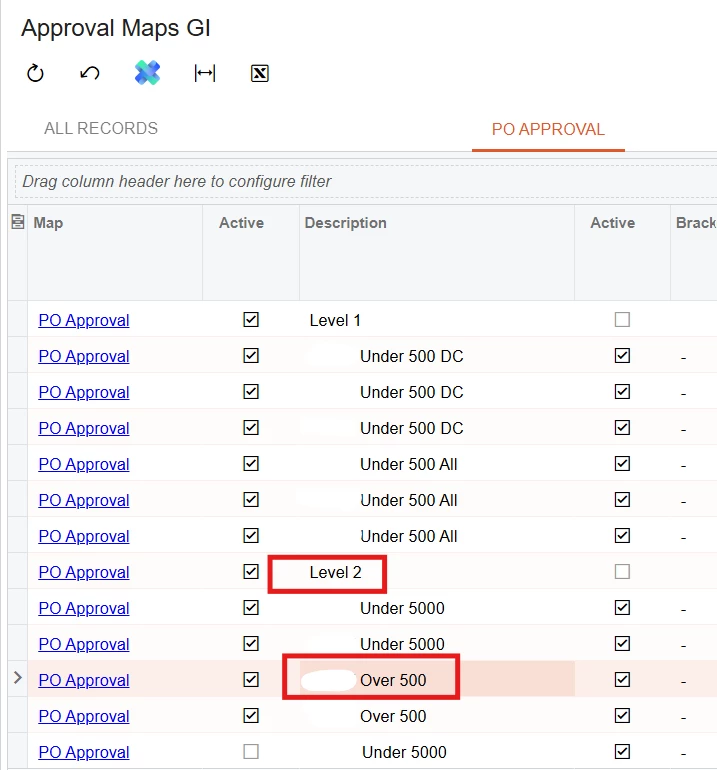The width and height of the screenshot is (717, 770).
Task: Click the Undo icon in the toolbar
Action: pyautogui.click(x=90, y=73)
